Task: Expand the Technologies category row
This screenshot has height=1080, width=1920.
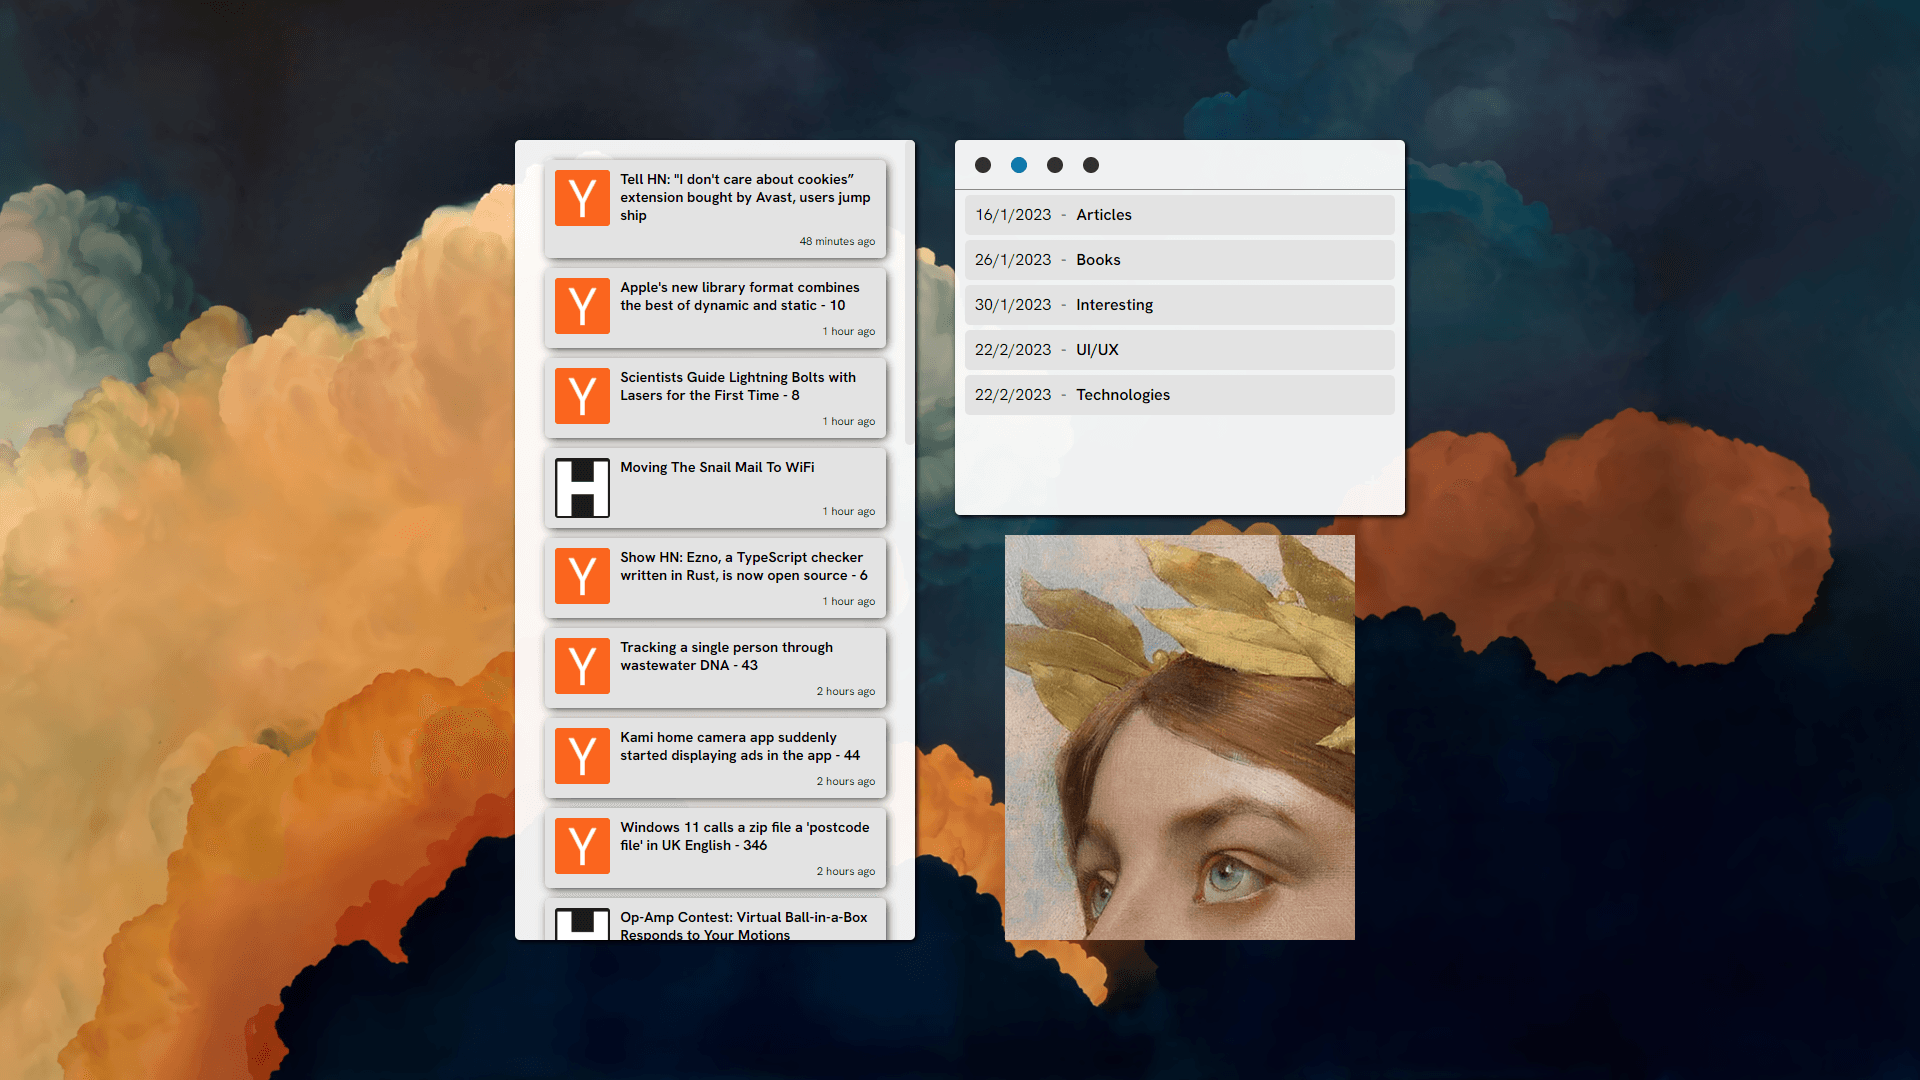Action: (1176, 394)
